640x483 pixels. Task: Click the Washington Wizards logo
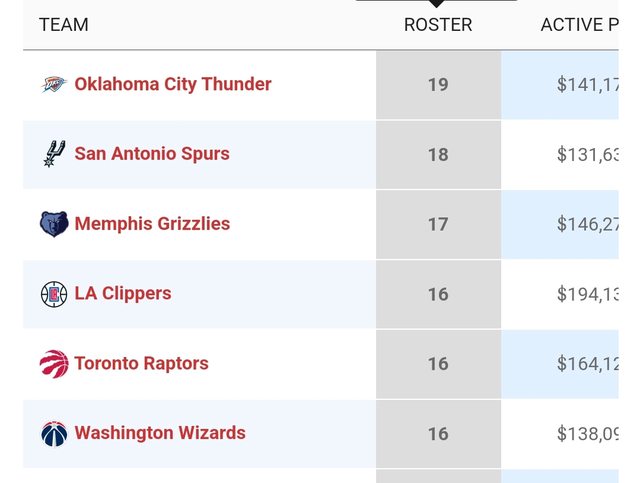tap(54, 434)
